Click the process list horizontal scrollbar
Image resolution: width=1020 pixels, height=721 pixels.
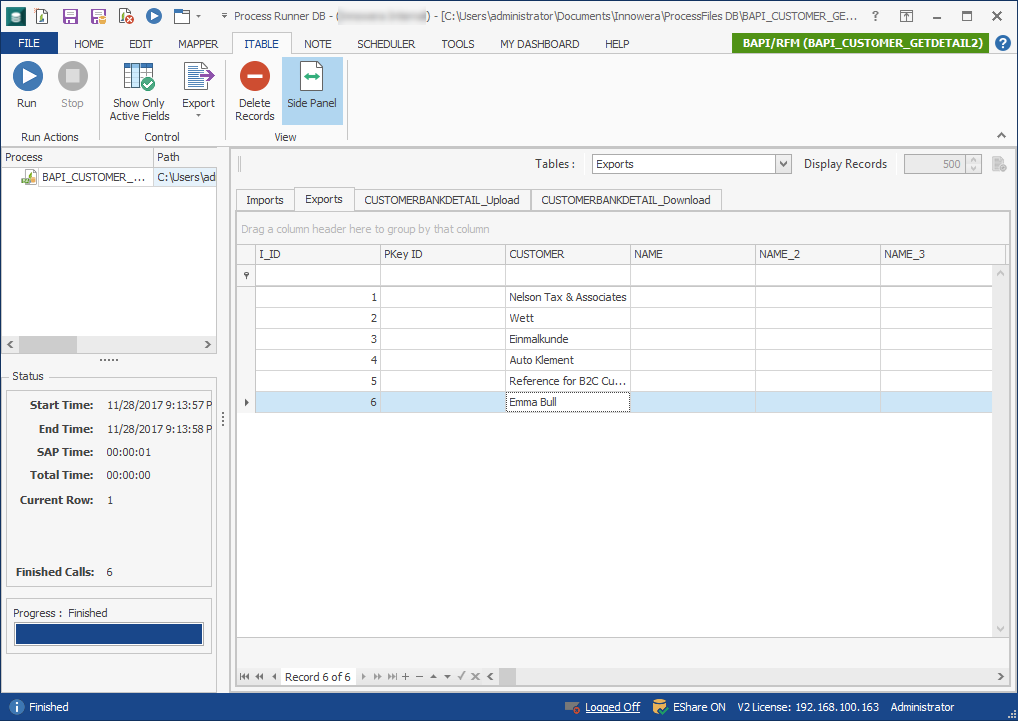click(x=108, y=344)
